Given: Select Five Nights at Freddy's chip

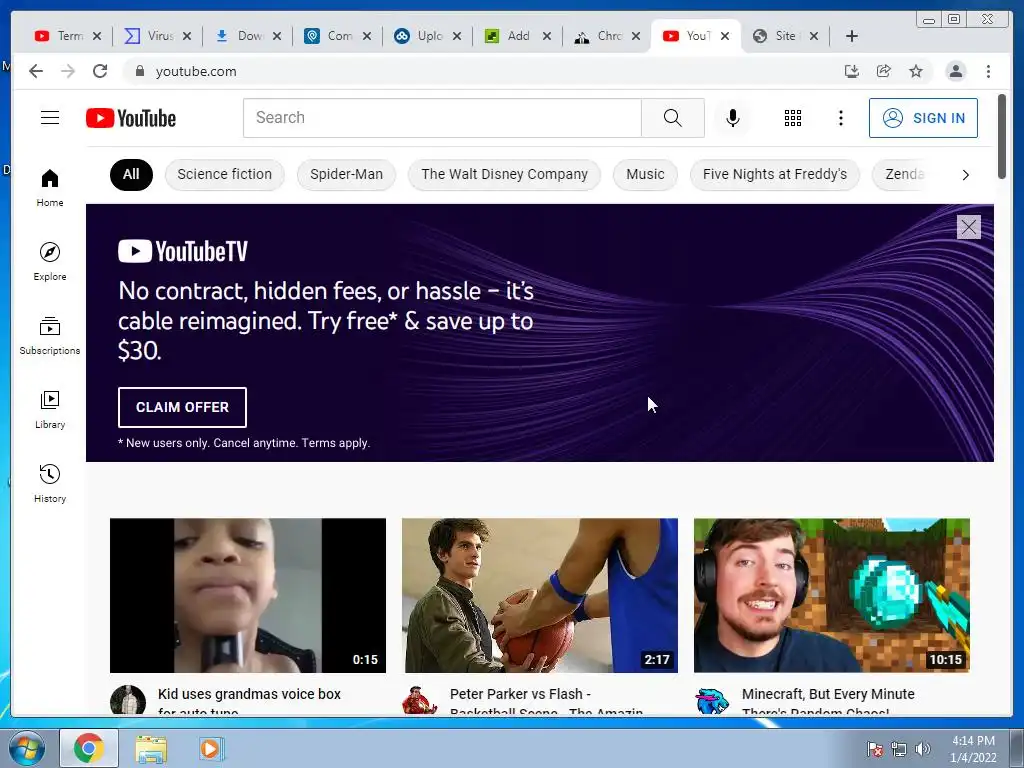Looking at the screenshot, I should click(x=775, y=174).
